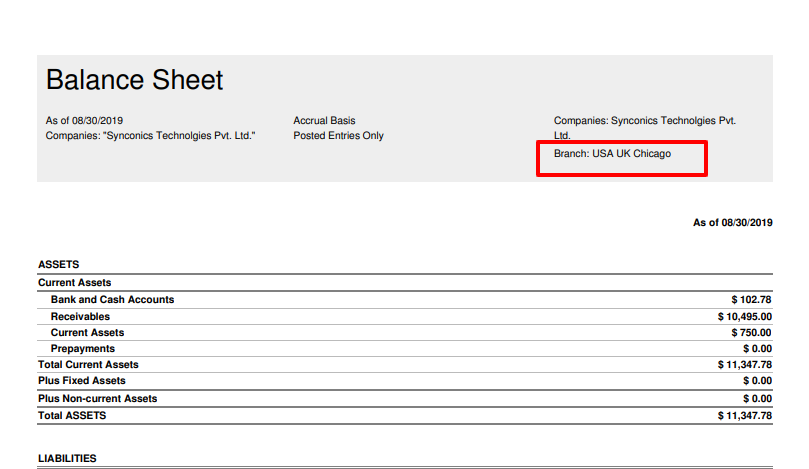This screenshot has width=809, height=469.
Task: Click the Total ASSETS amount $ 11,347.78
Action: point(744,415)
